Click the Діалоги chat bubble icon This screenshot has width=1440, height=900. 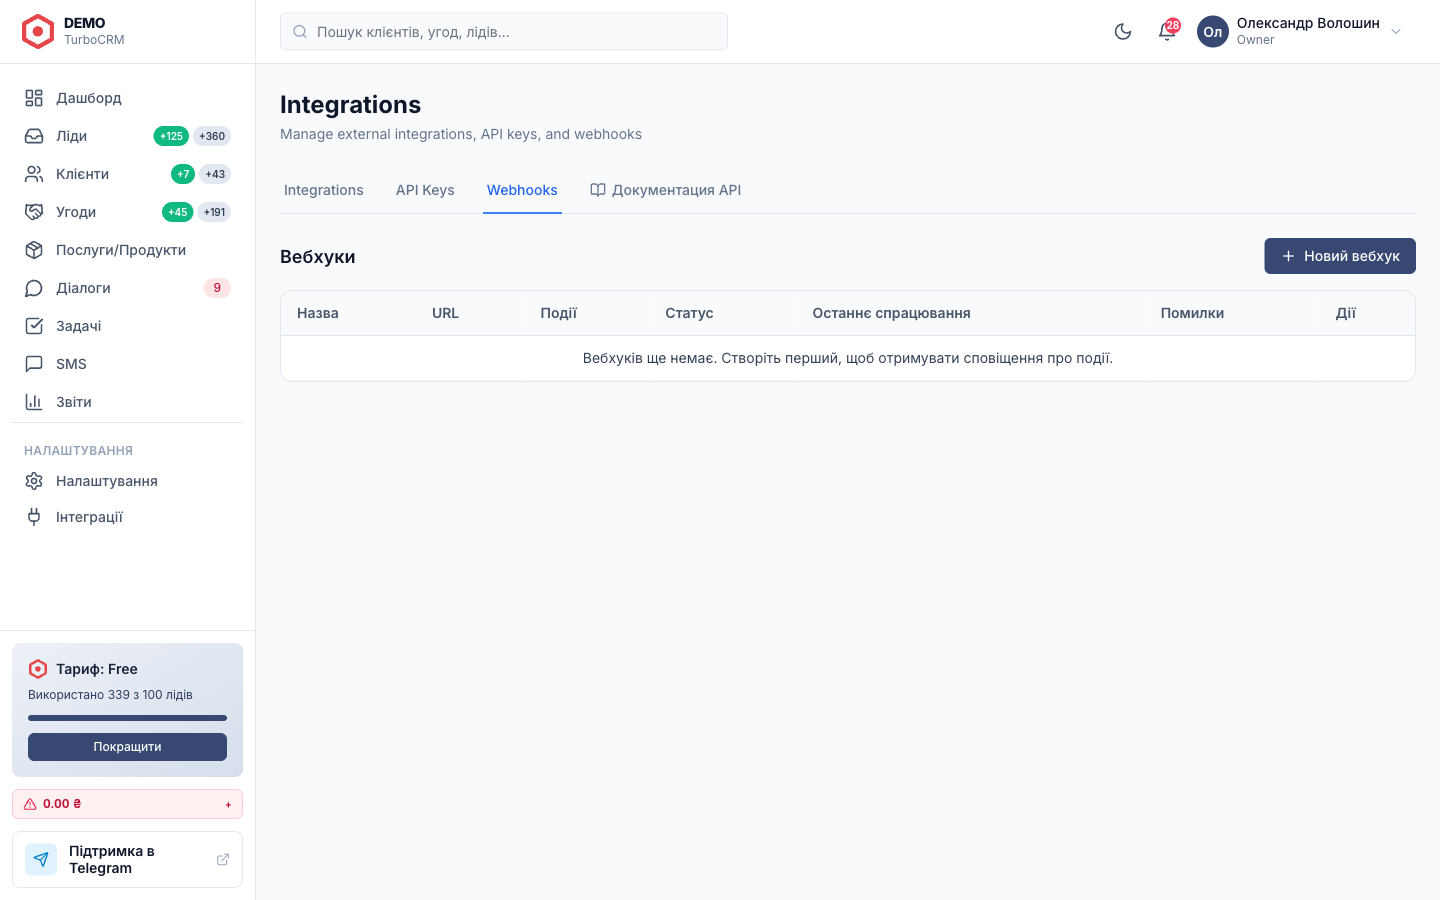click(34, 288)
